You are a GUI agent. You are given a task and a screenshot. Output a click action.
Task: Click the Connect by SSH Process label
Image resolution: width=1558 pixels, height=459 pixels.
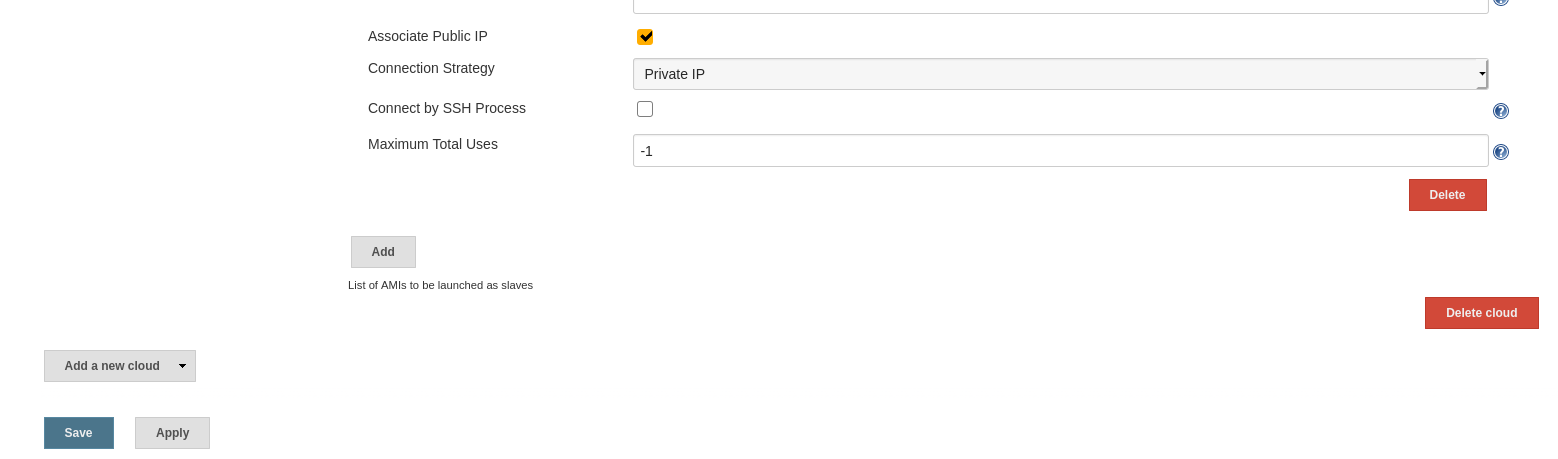click(447, 108)
